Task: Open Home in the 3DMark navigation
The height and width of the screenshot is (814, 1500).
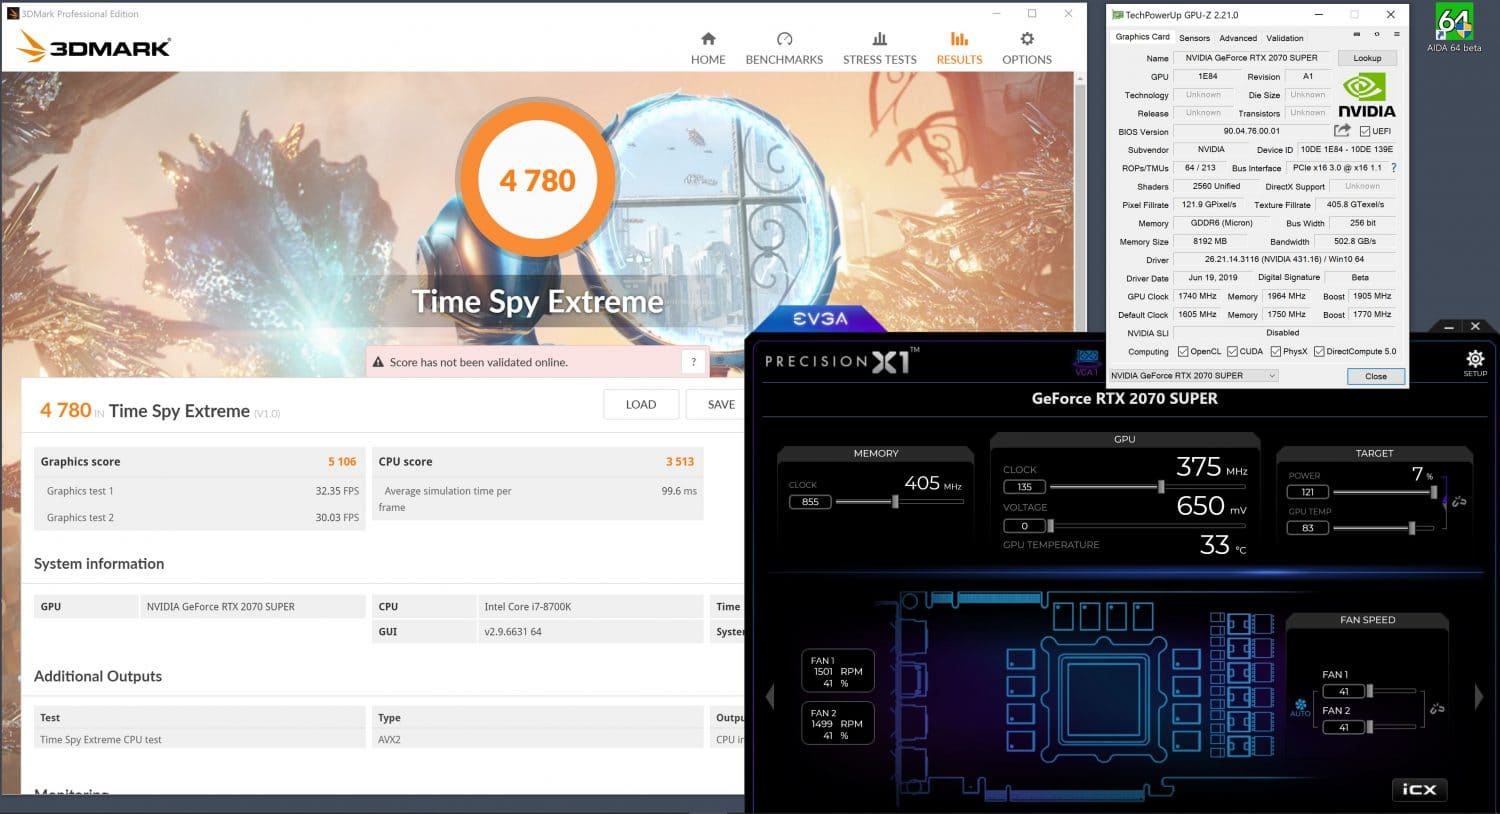Action: click(708, 48)
